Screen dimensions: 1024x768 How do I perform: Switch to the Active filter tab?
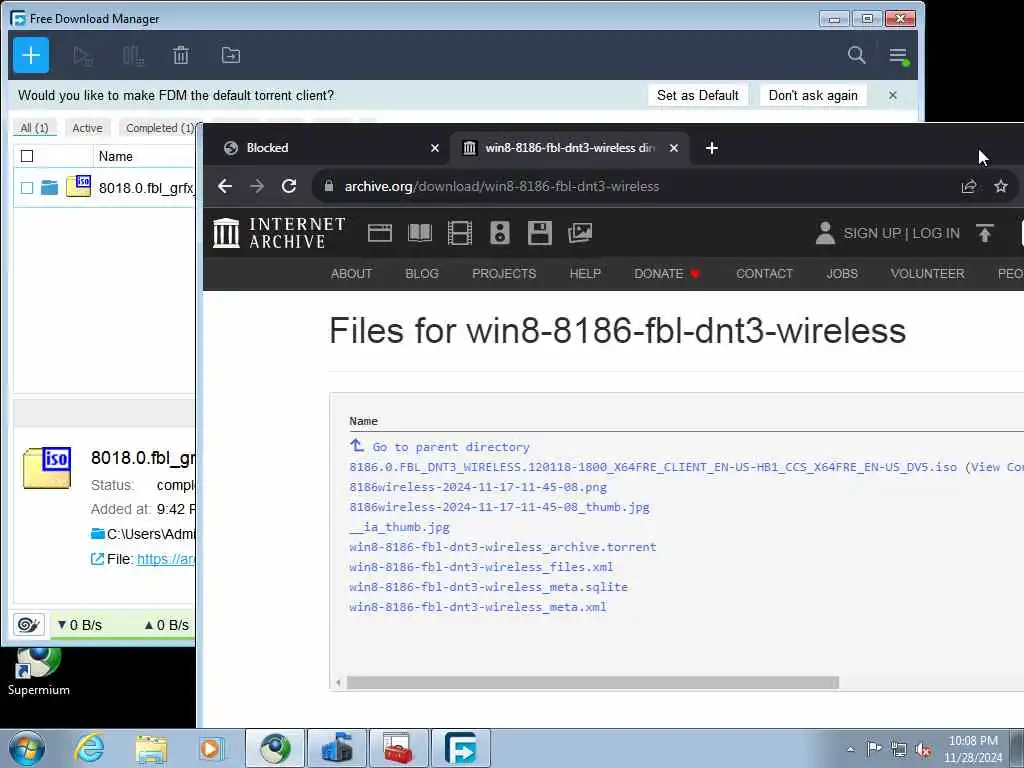point(88,128)
